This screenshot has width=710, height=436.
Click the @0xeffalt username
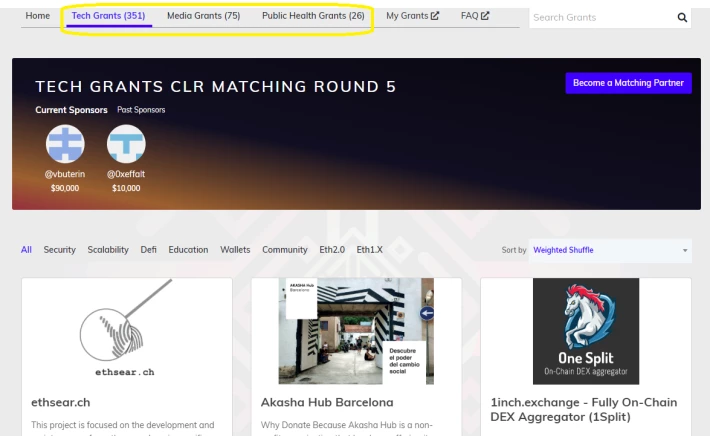pos(126,174)
